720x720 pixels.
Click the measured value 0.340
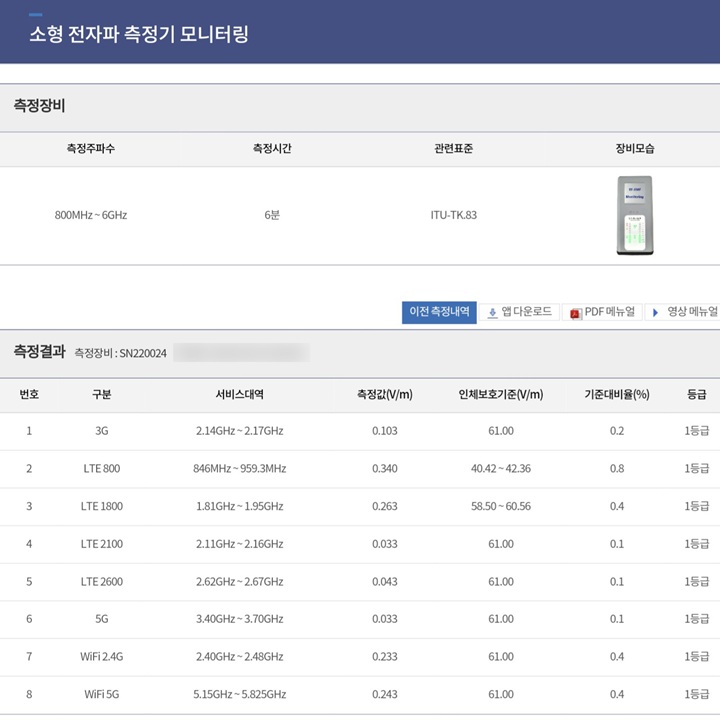pos(385,468)
